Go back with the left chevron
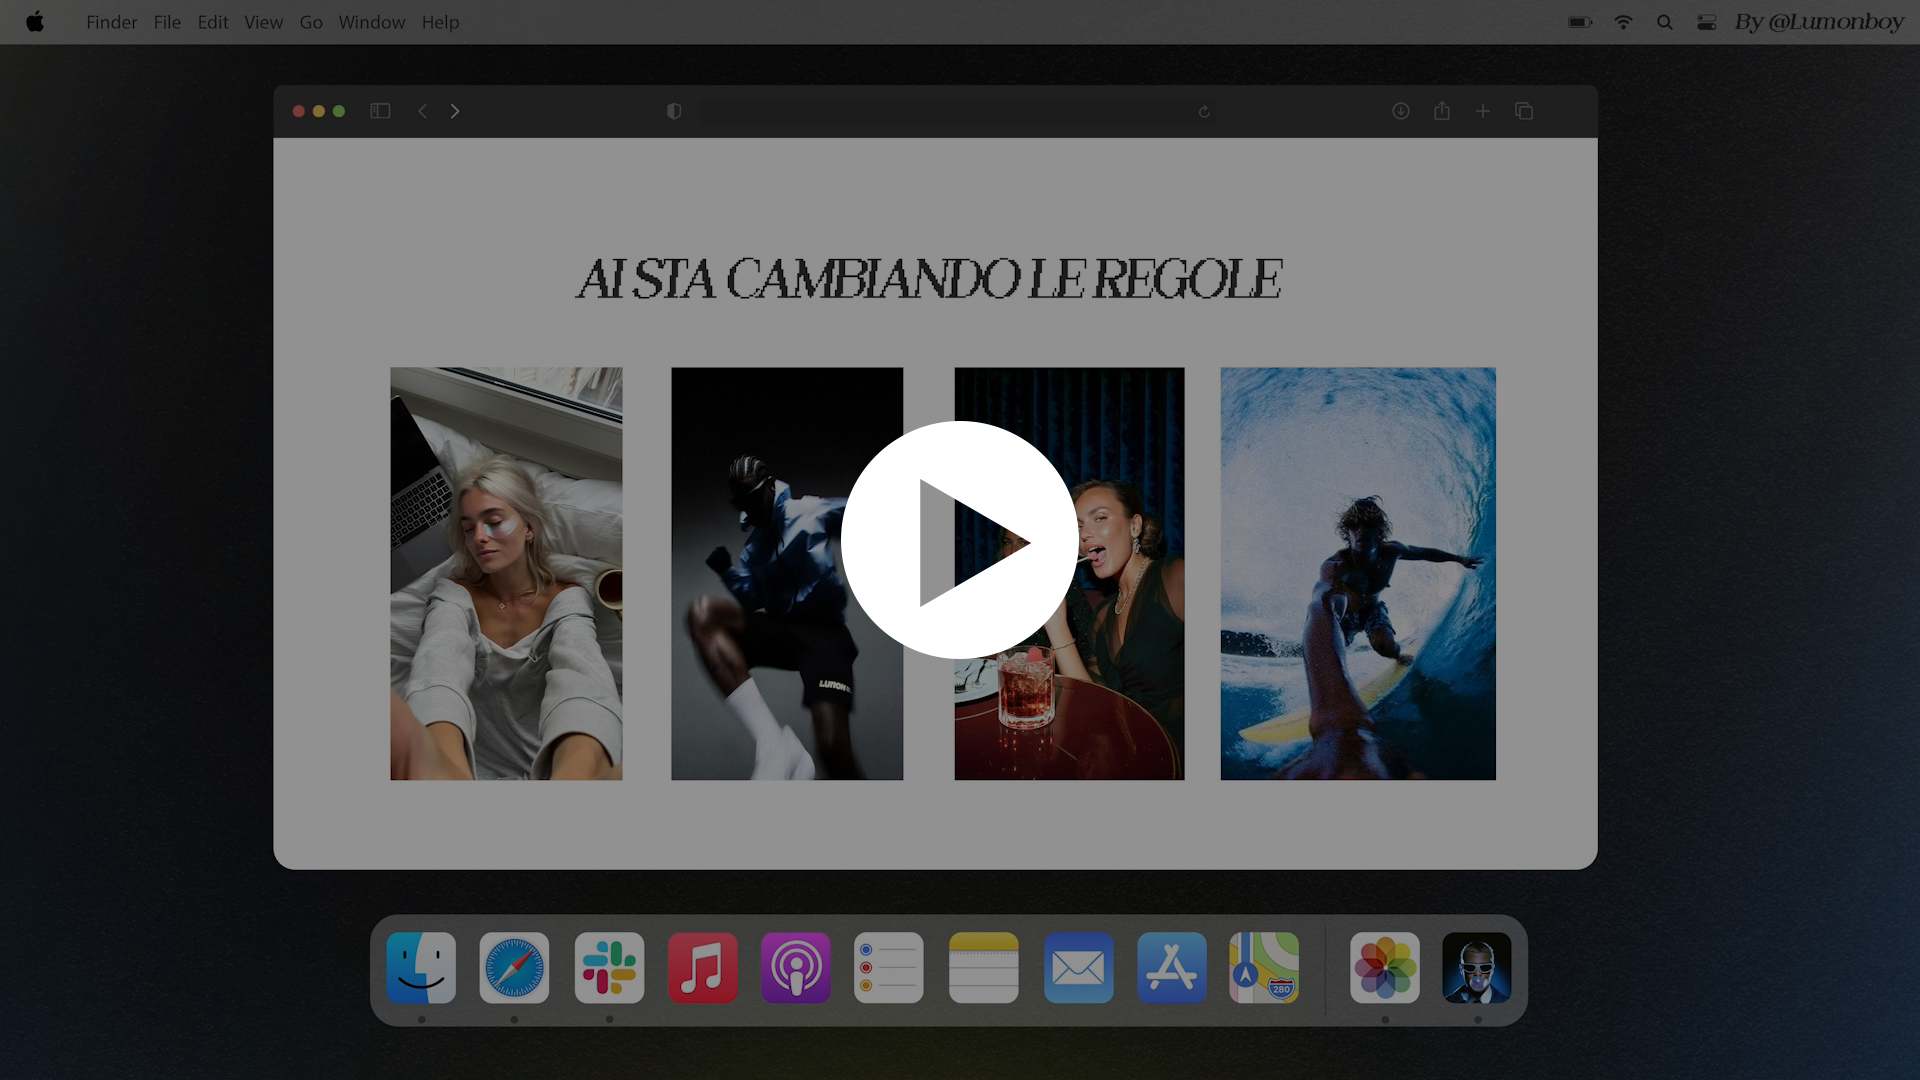The width and height of the screenshot is (1920, 1080). point(422,111)
